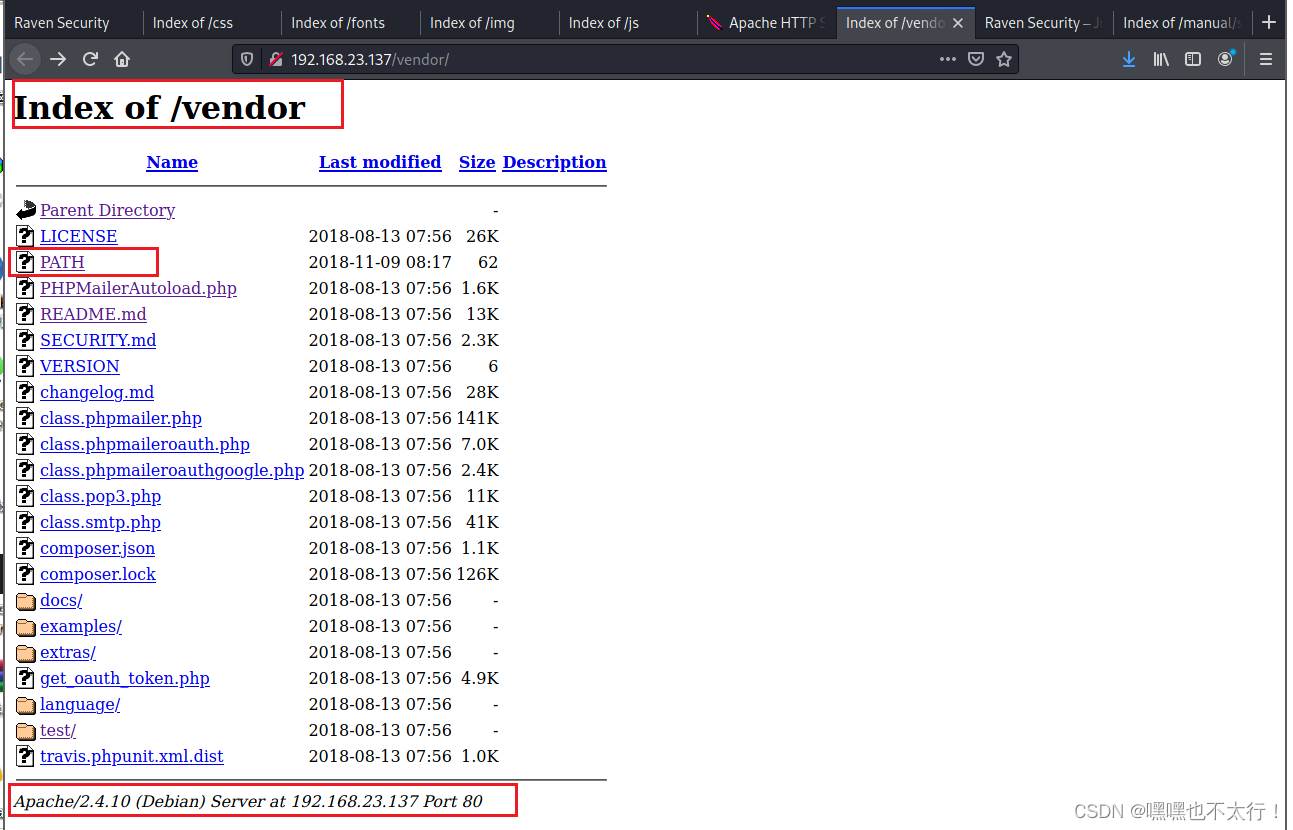Open the Firefox account icon

tap(1225, 59)
